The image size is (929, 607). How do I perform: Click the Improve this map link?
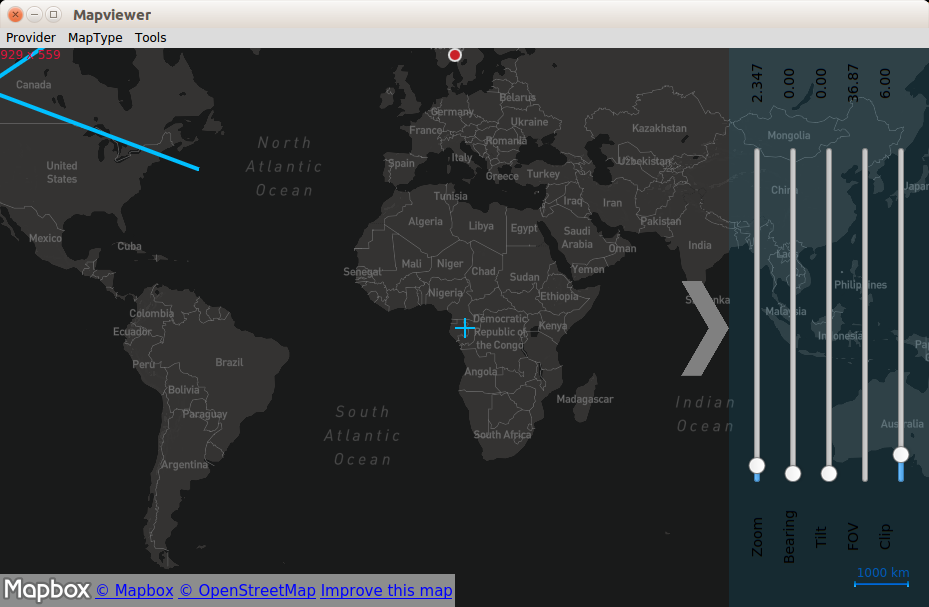point(386,590)
